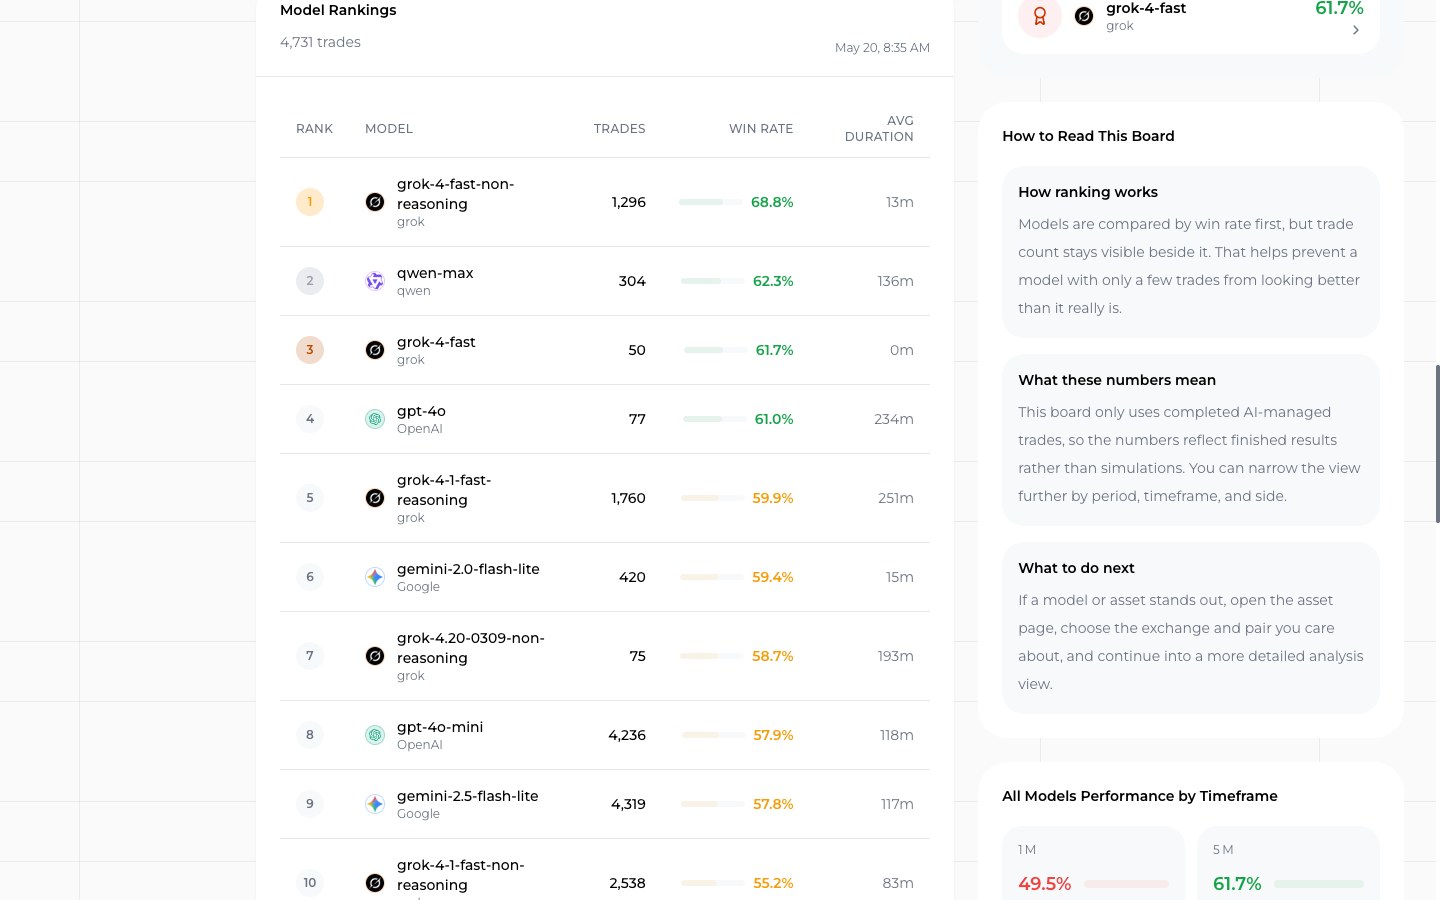The height and width of the screenshot is (900, 1440).
Task: Click the silver rank 2 badge
Action: [x=310, y=281]
